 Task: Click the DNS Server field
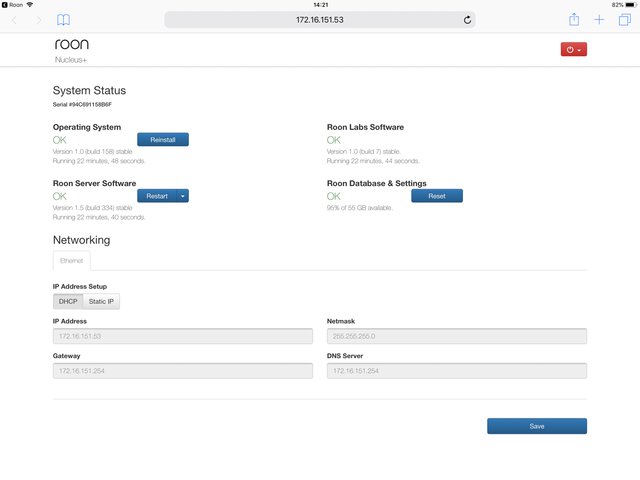coord(456,371)
